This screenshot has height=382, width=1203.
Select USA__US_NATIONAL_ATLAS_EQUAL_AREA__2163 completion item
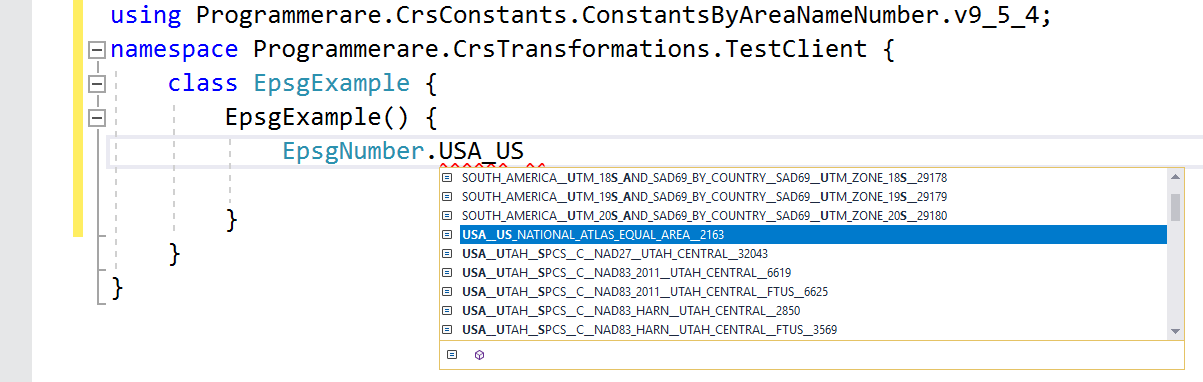tap(812, 235)
